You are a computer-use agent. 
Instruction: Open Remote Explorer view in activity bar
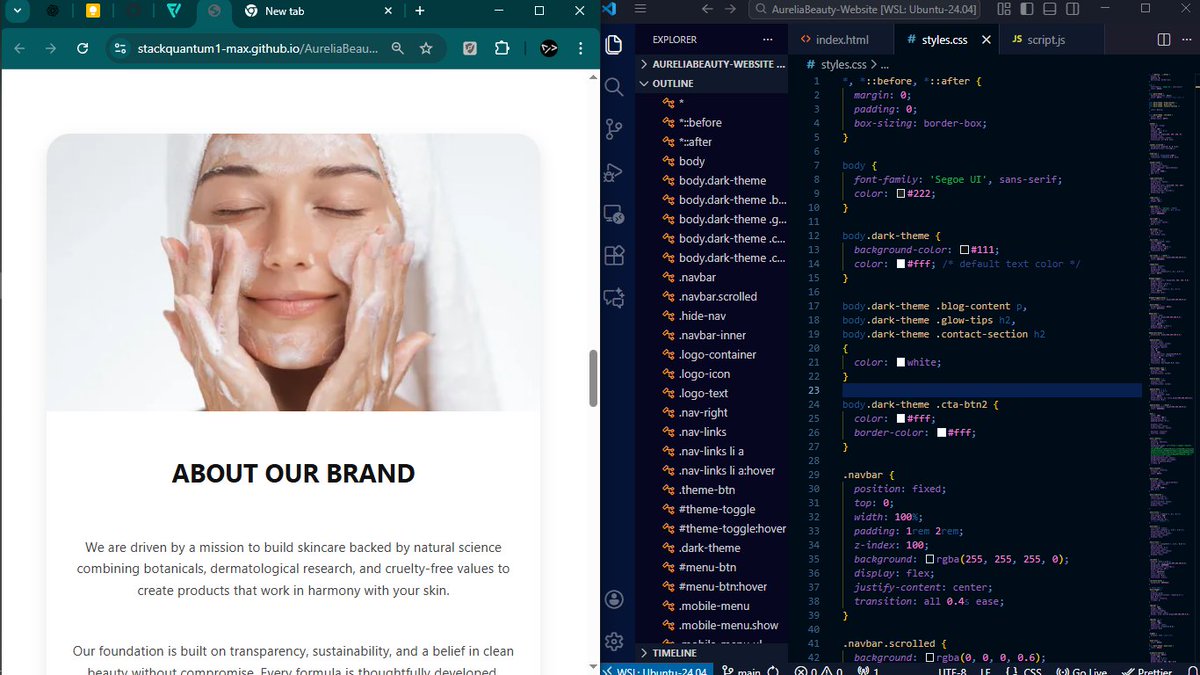pos(614,214)
